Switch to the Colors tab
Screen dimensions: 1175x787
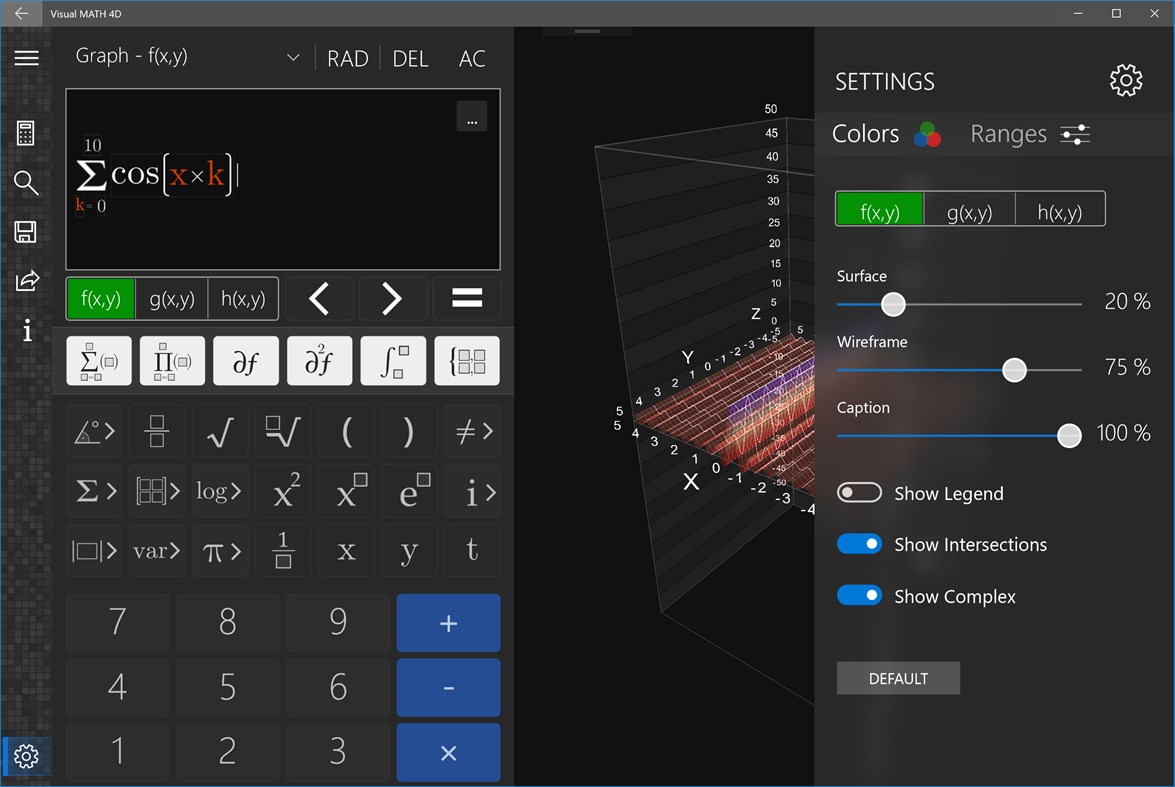pyautogui.click(x=886, y=134)
